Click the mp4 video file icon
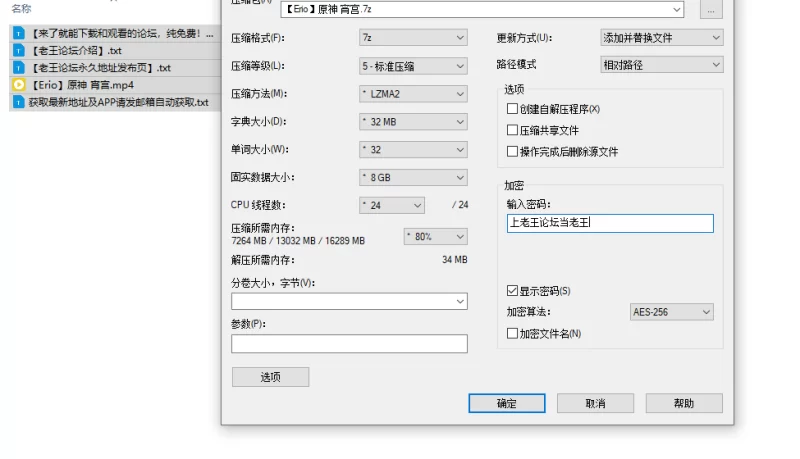 coord(19,85)
